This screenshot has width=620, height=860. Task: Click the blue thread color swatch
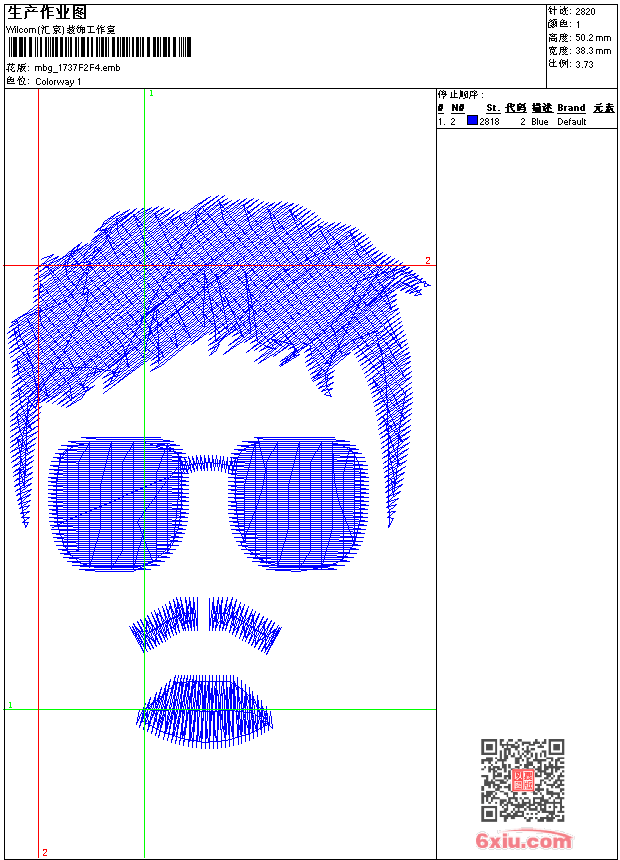(472, 121)
